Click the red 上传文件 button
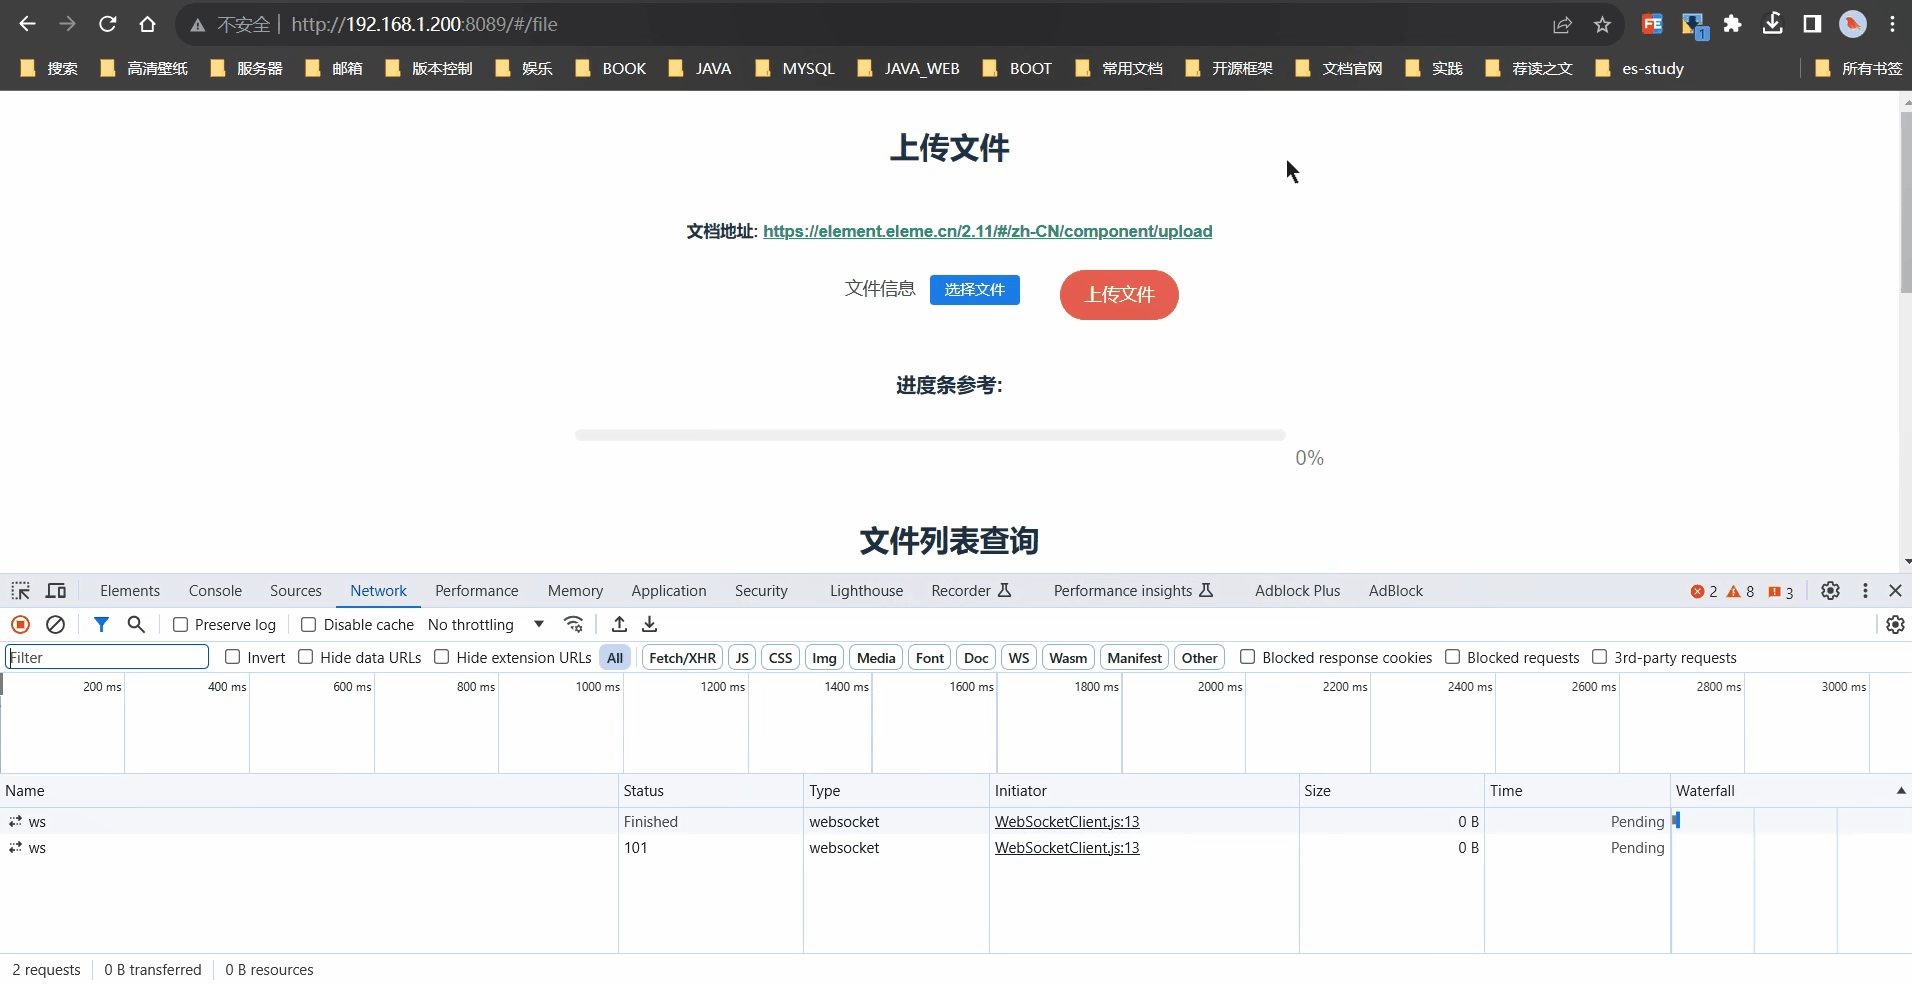This screenshot has width=1912, height=984. 1119,295
